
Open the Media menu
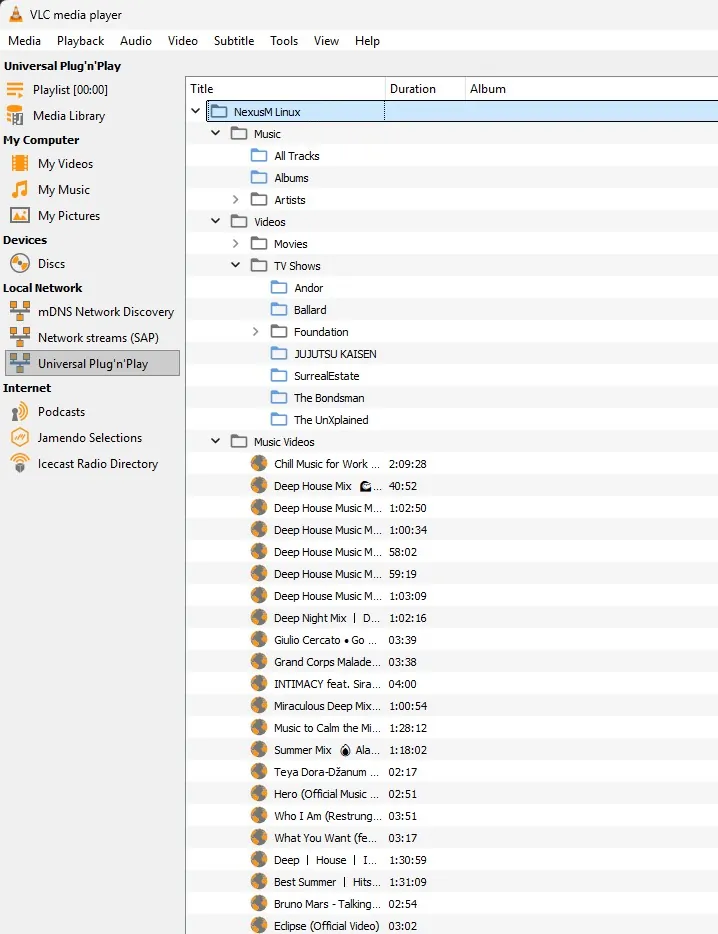(24, 41)
